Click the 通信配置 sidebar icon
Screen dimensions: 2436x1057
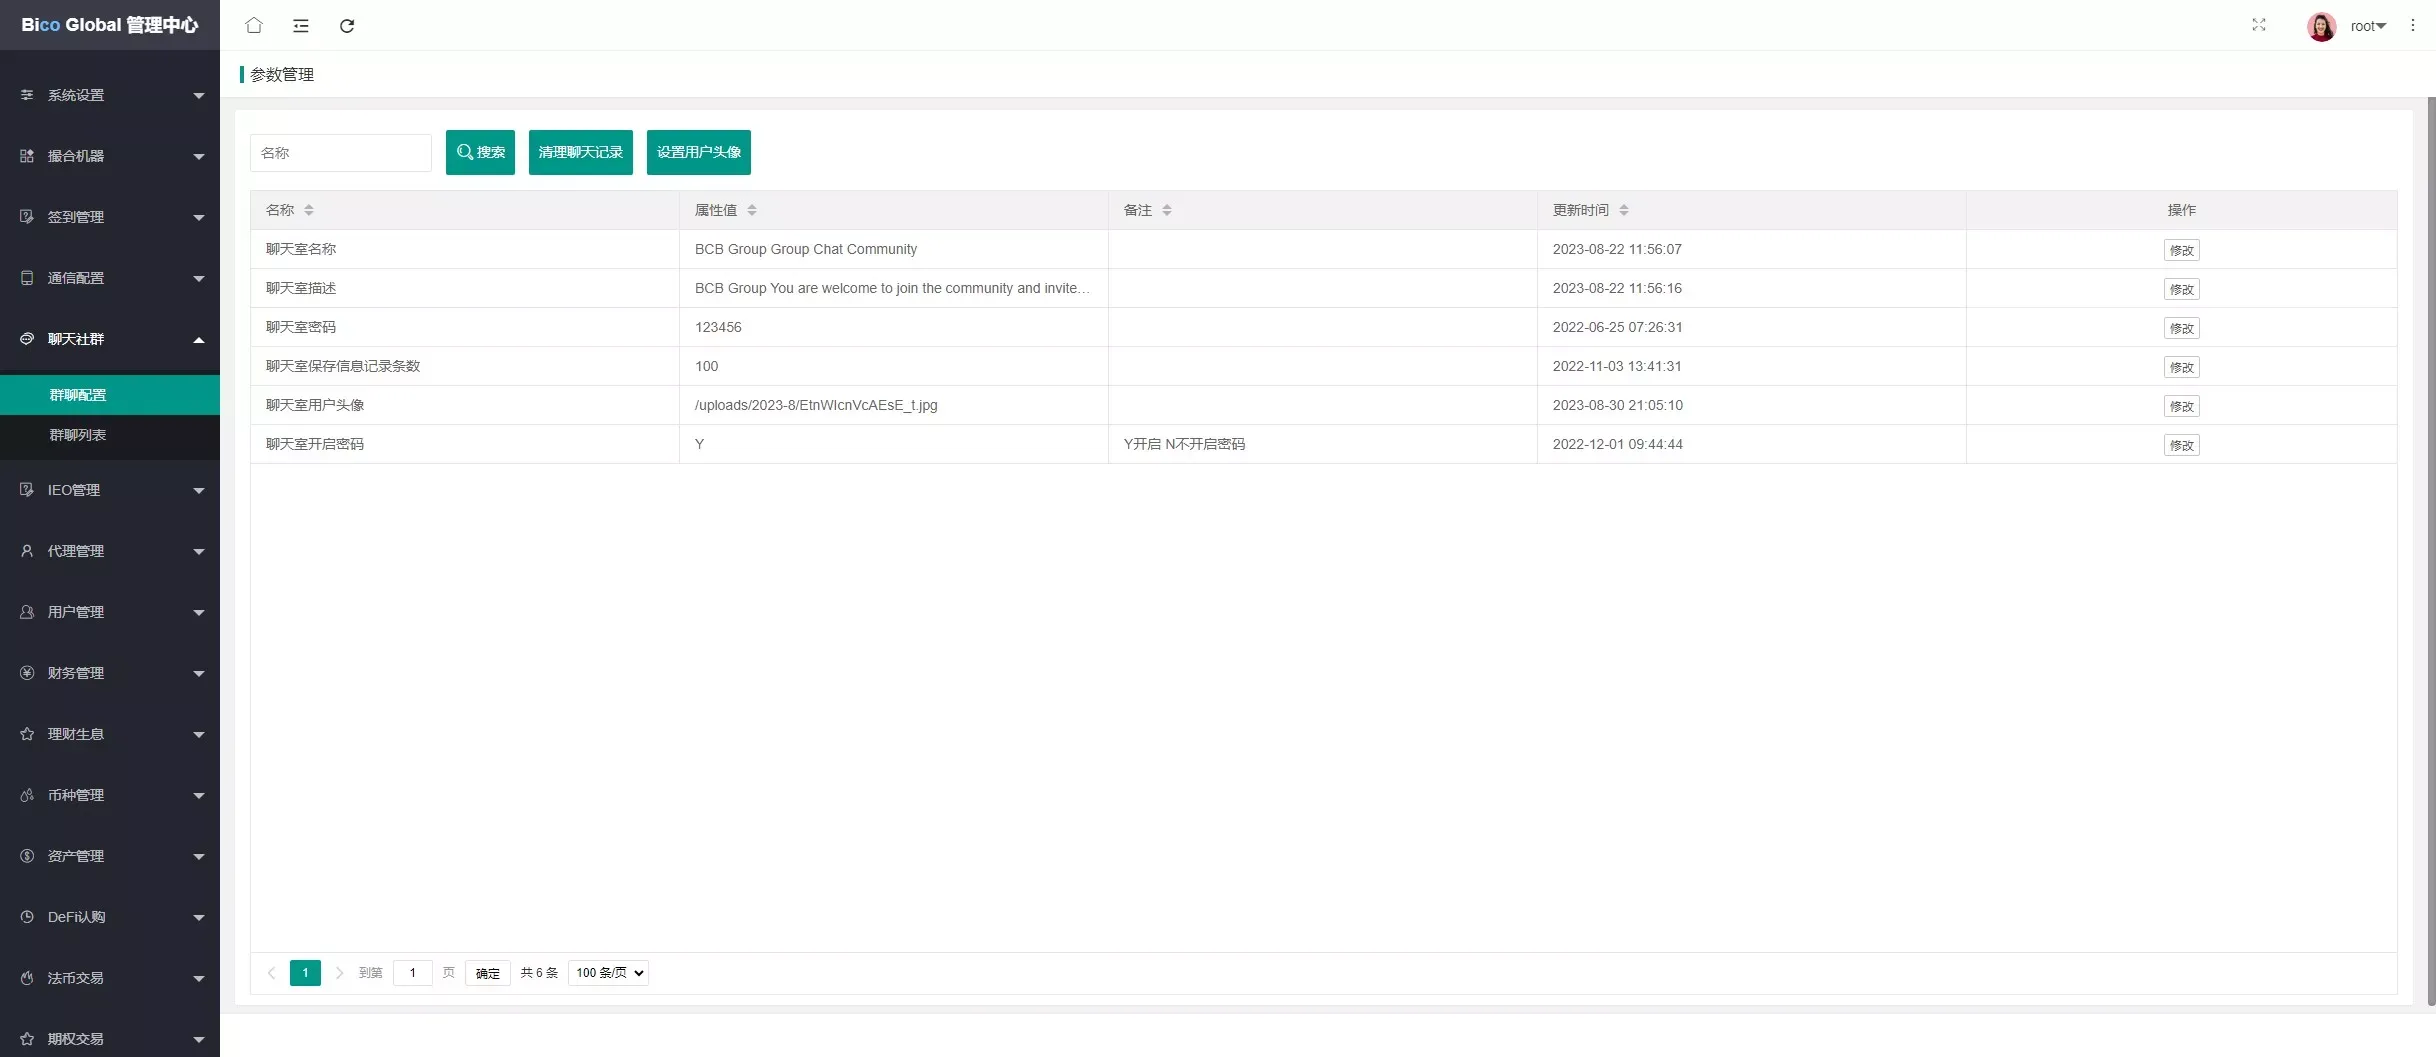(x=27, y=278)
